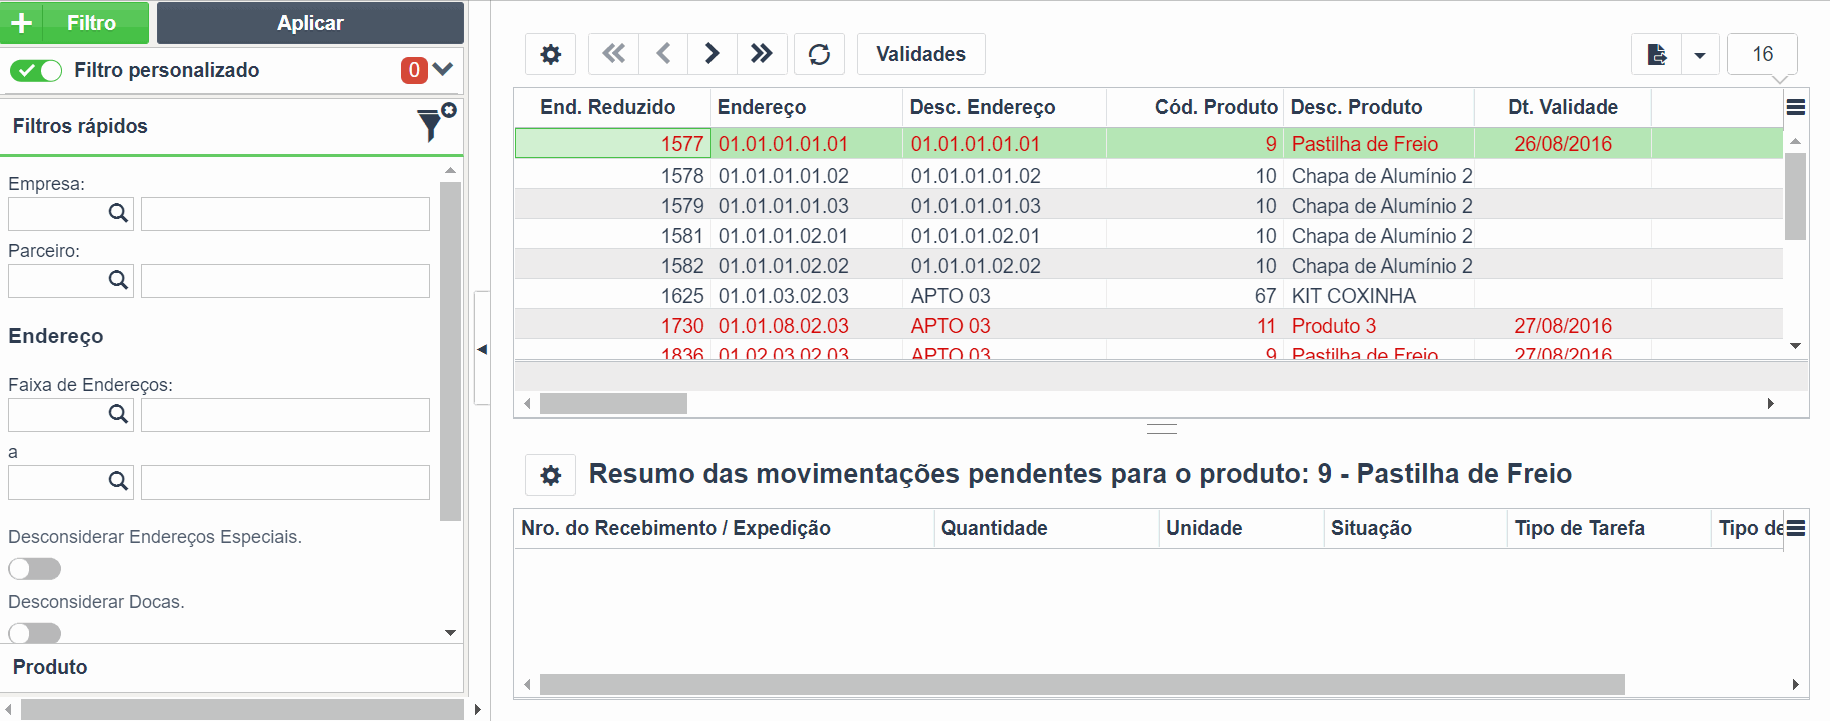Click the 26/08/2016 validity date cell

click(1563, 143)
